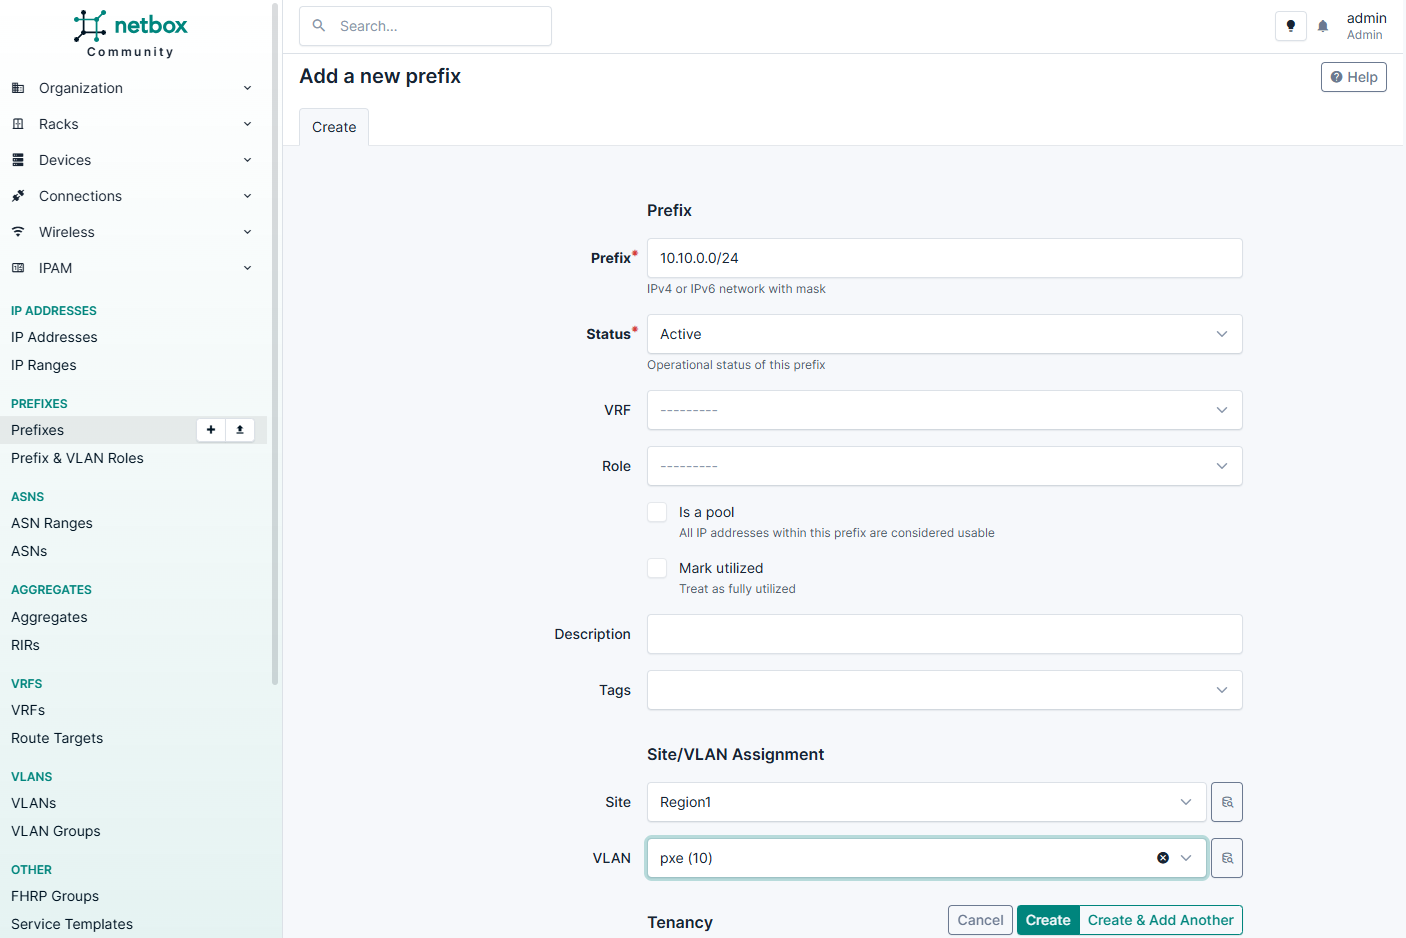
Task: Click the Site field lookup icon
Action: pos(1226,802)
